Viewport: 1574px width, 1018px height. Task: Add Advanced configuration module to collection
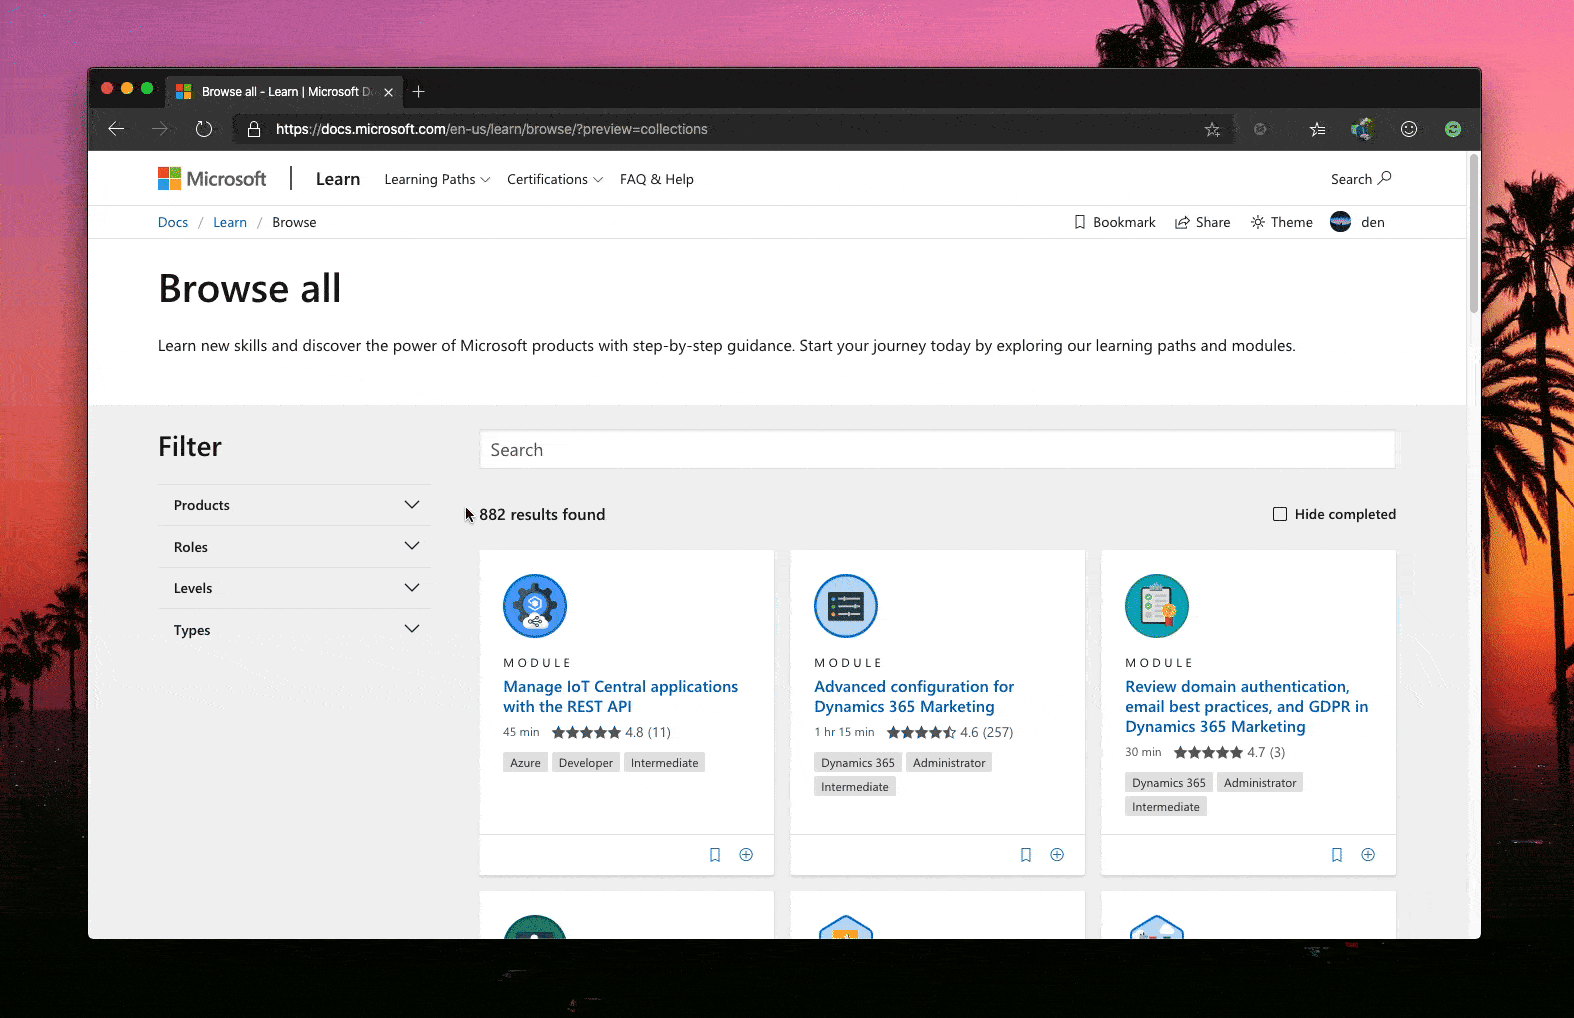coord(1057,855)
